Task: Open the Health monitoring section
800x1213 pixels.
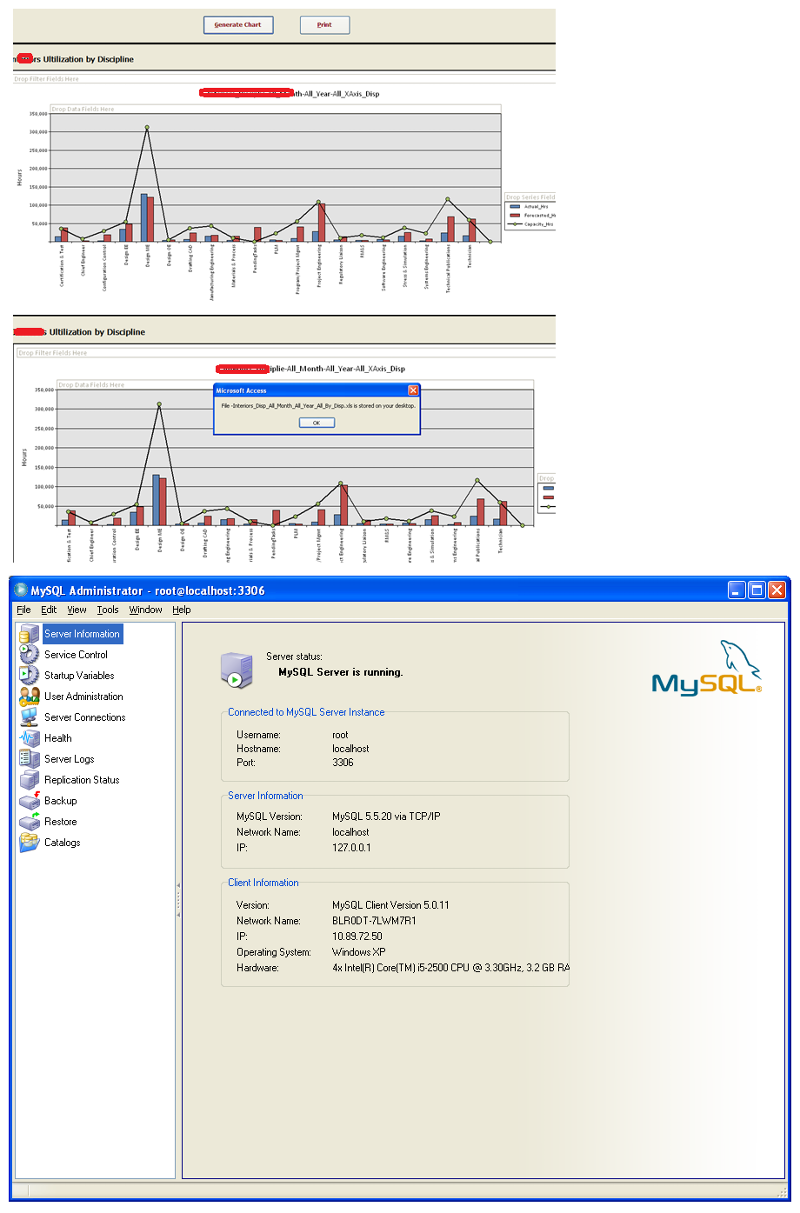Action: tap(57, 738)
